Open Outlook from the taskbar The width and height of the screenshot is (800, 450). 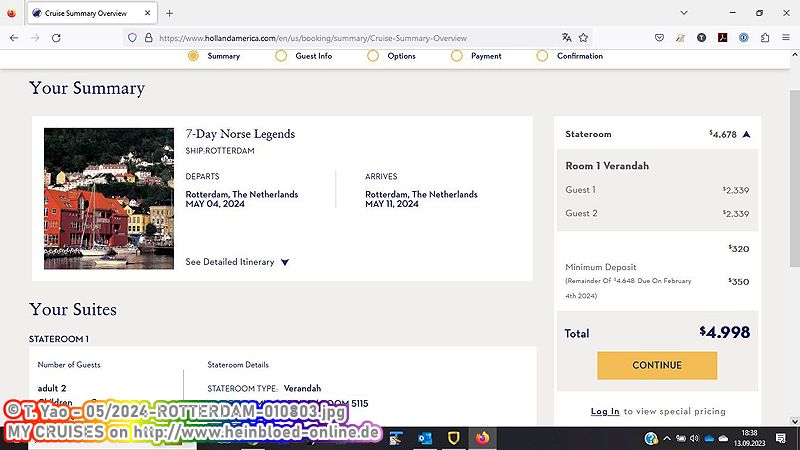(x=424, y=438)
